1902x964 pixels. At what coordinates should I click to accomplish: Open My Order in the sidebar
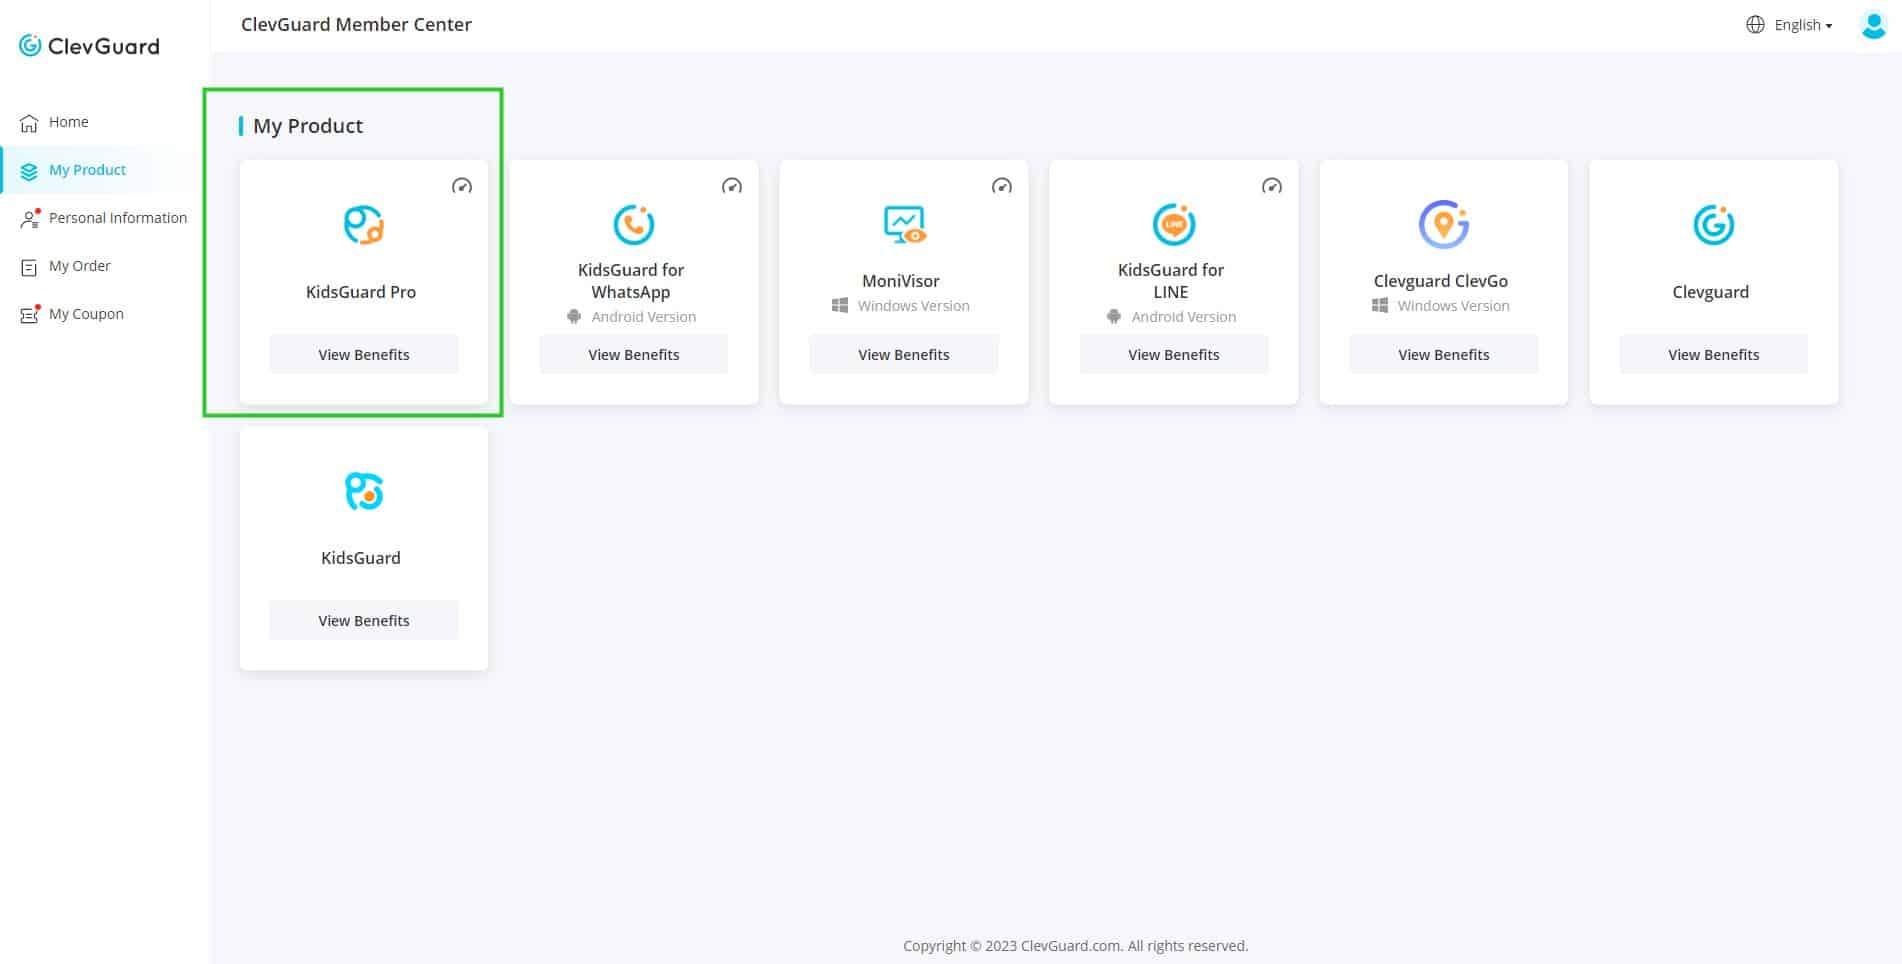tap(79, 266)
